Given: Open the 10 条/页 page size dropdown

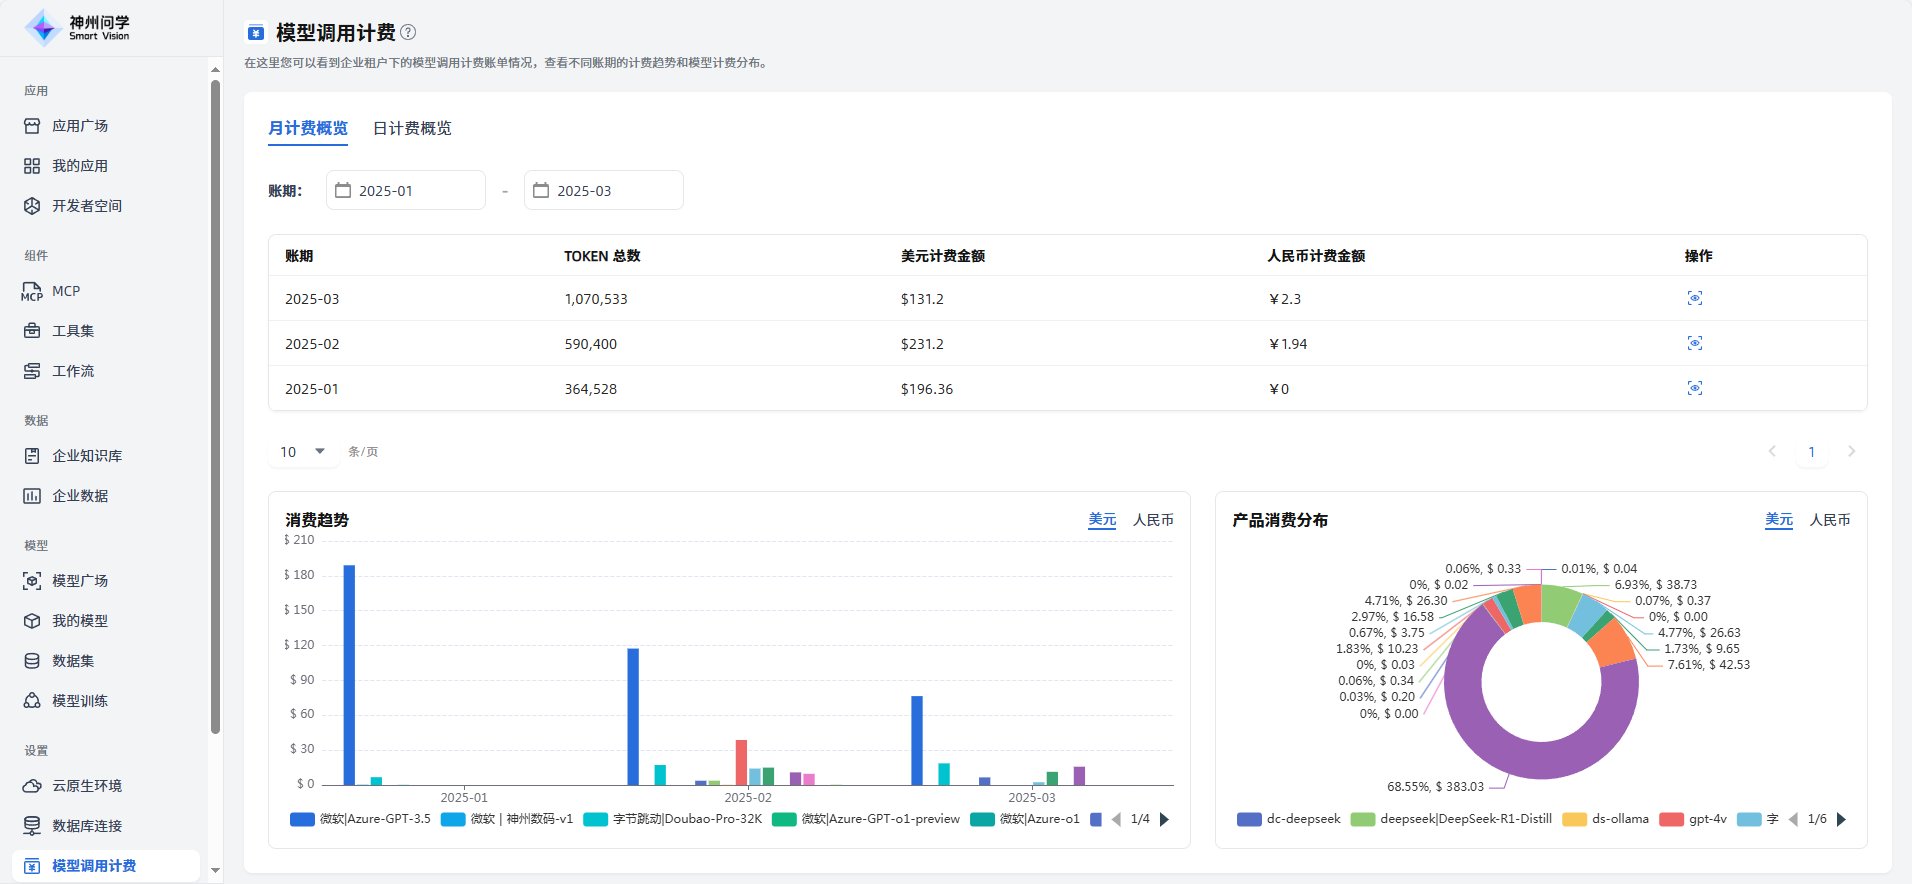Looking at the screenshot, I should click(303, 452).
